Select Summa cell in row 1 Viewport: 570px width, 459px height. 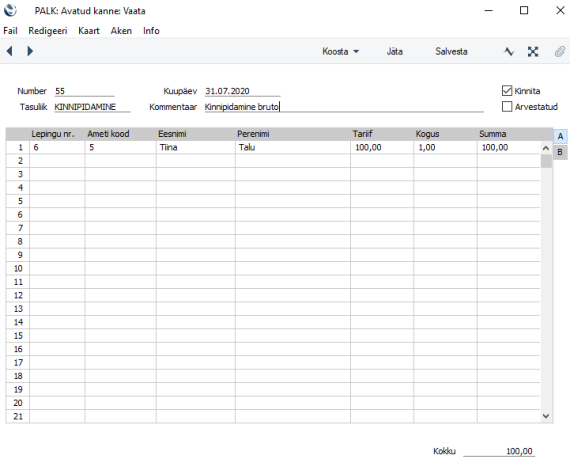coord(509,148)
